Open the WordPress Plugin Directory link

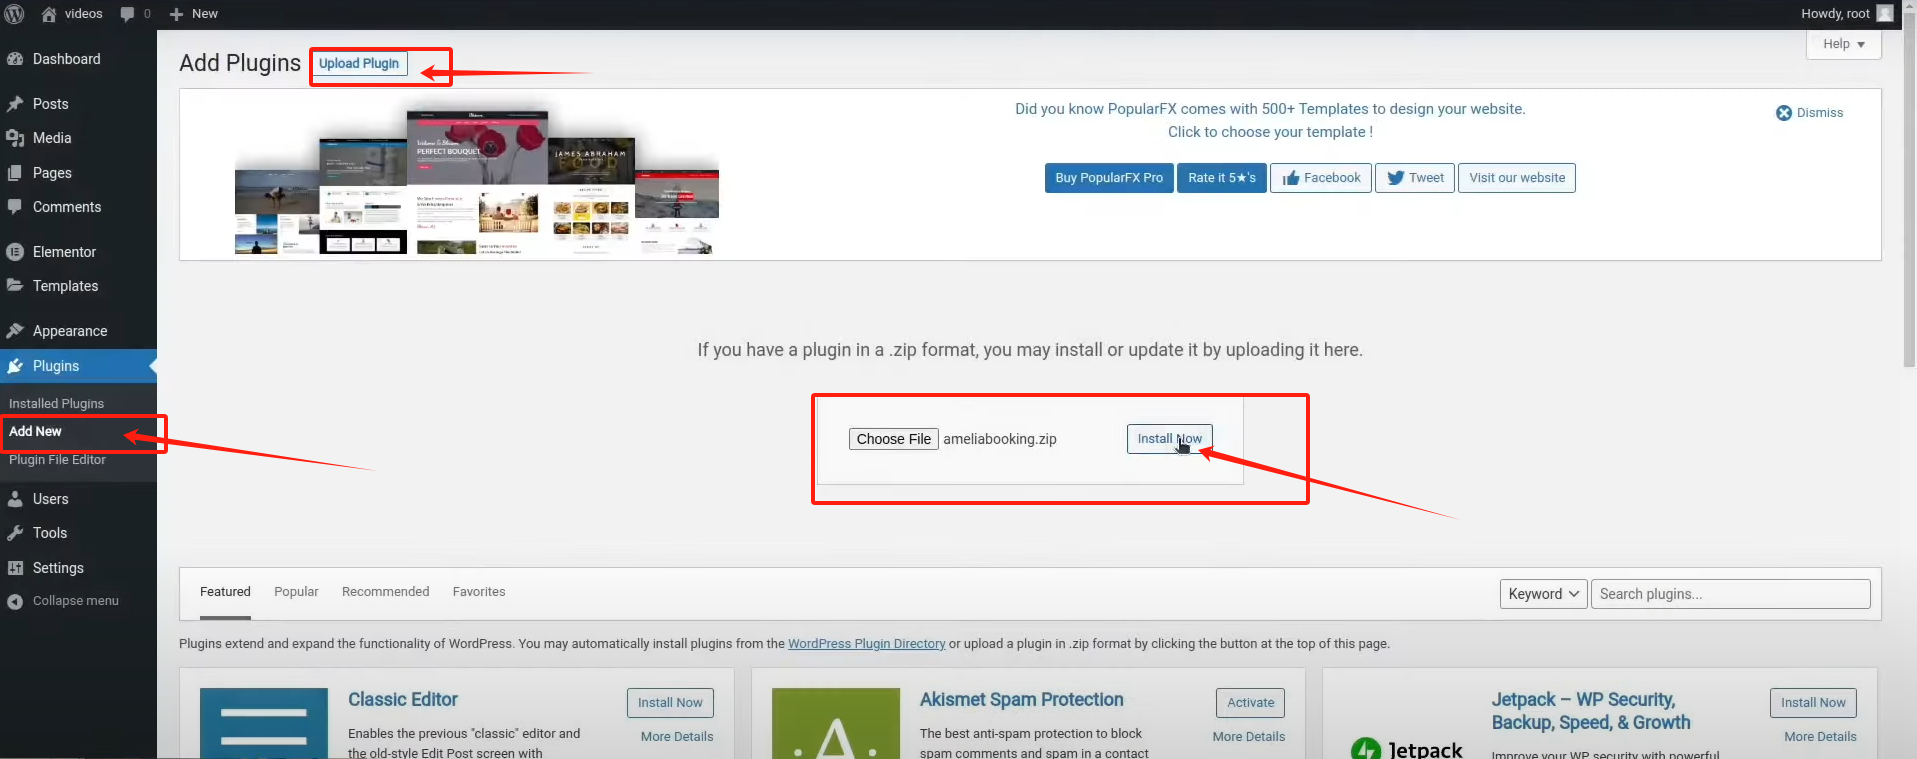point(866,644)
